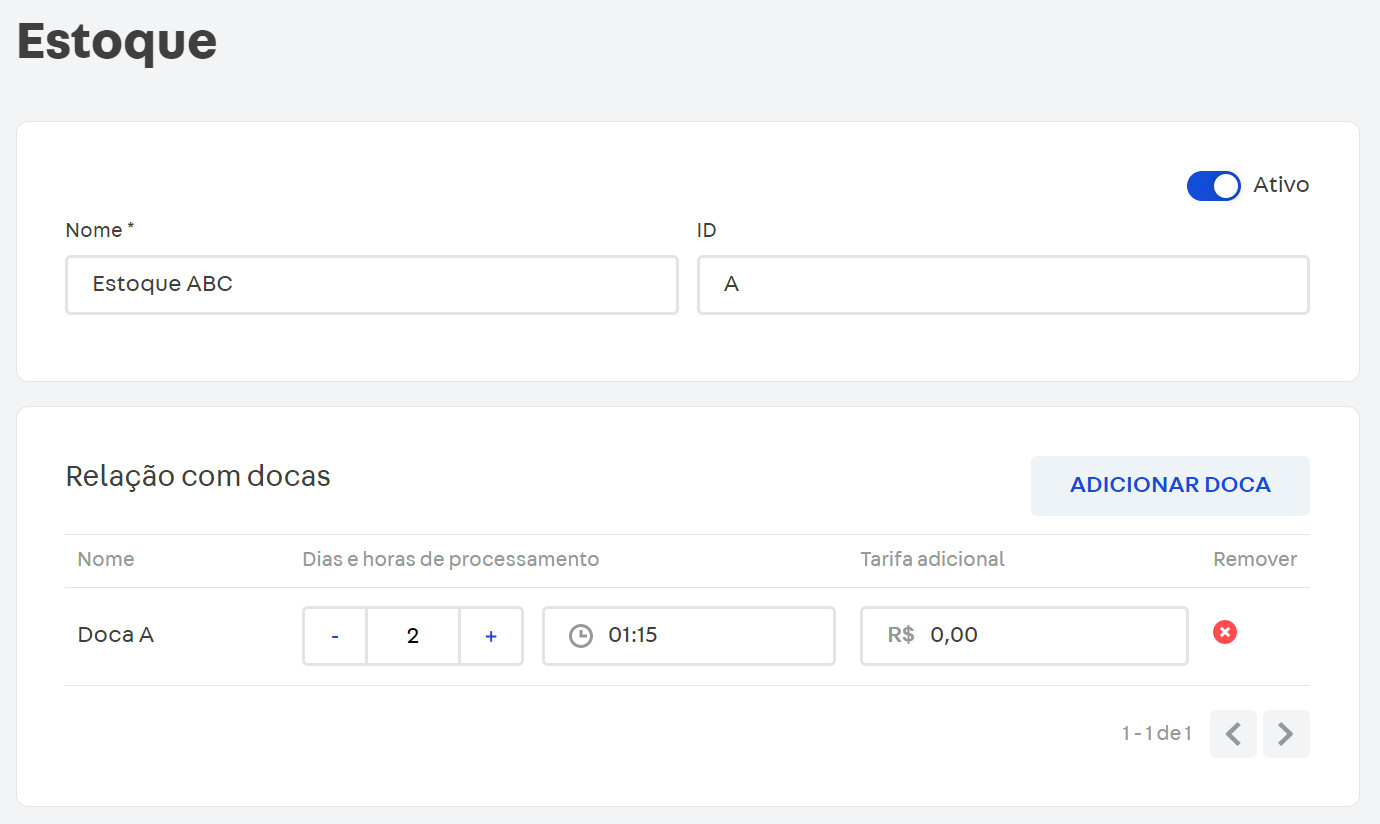1380x824 pixels.
Task: Decrement processing days using minus button
Action: click(334, 635)
